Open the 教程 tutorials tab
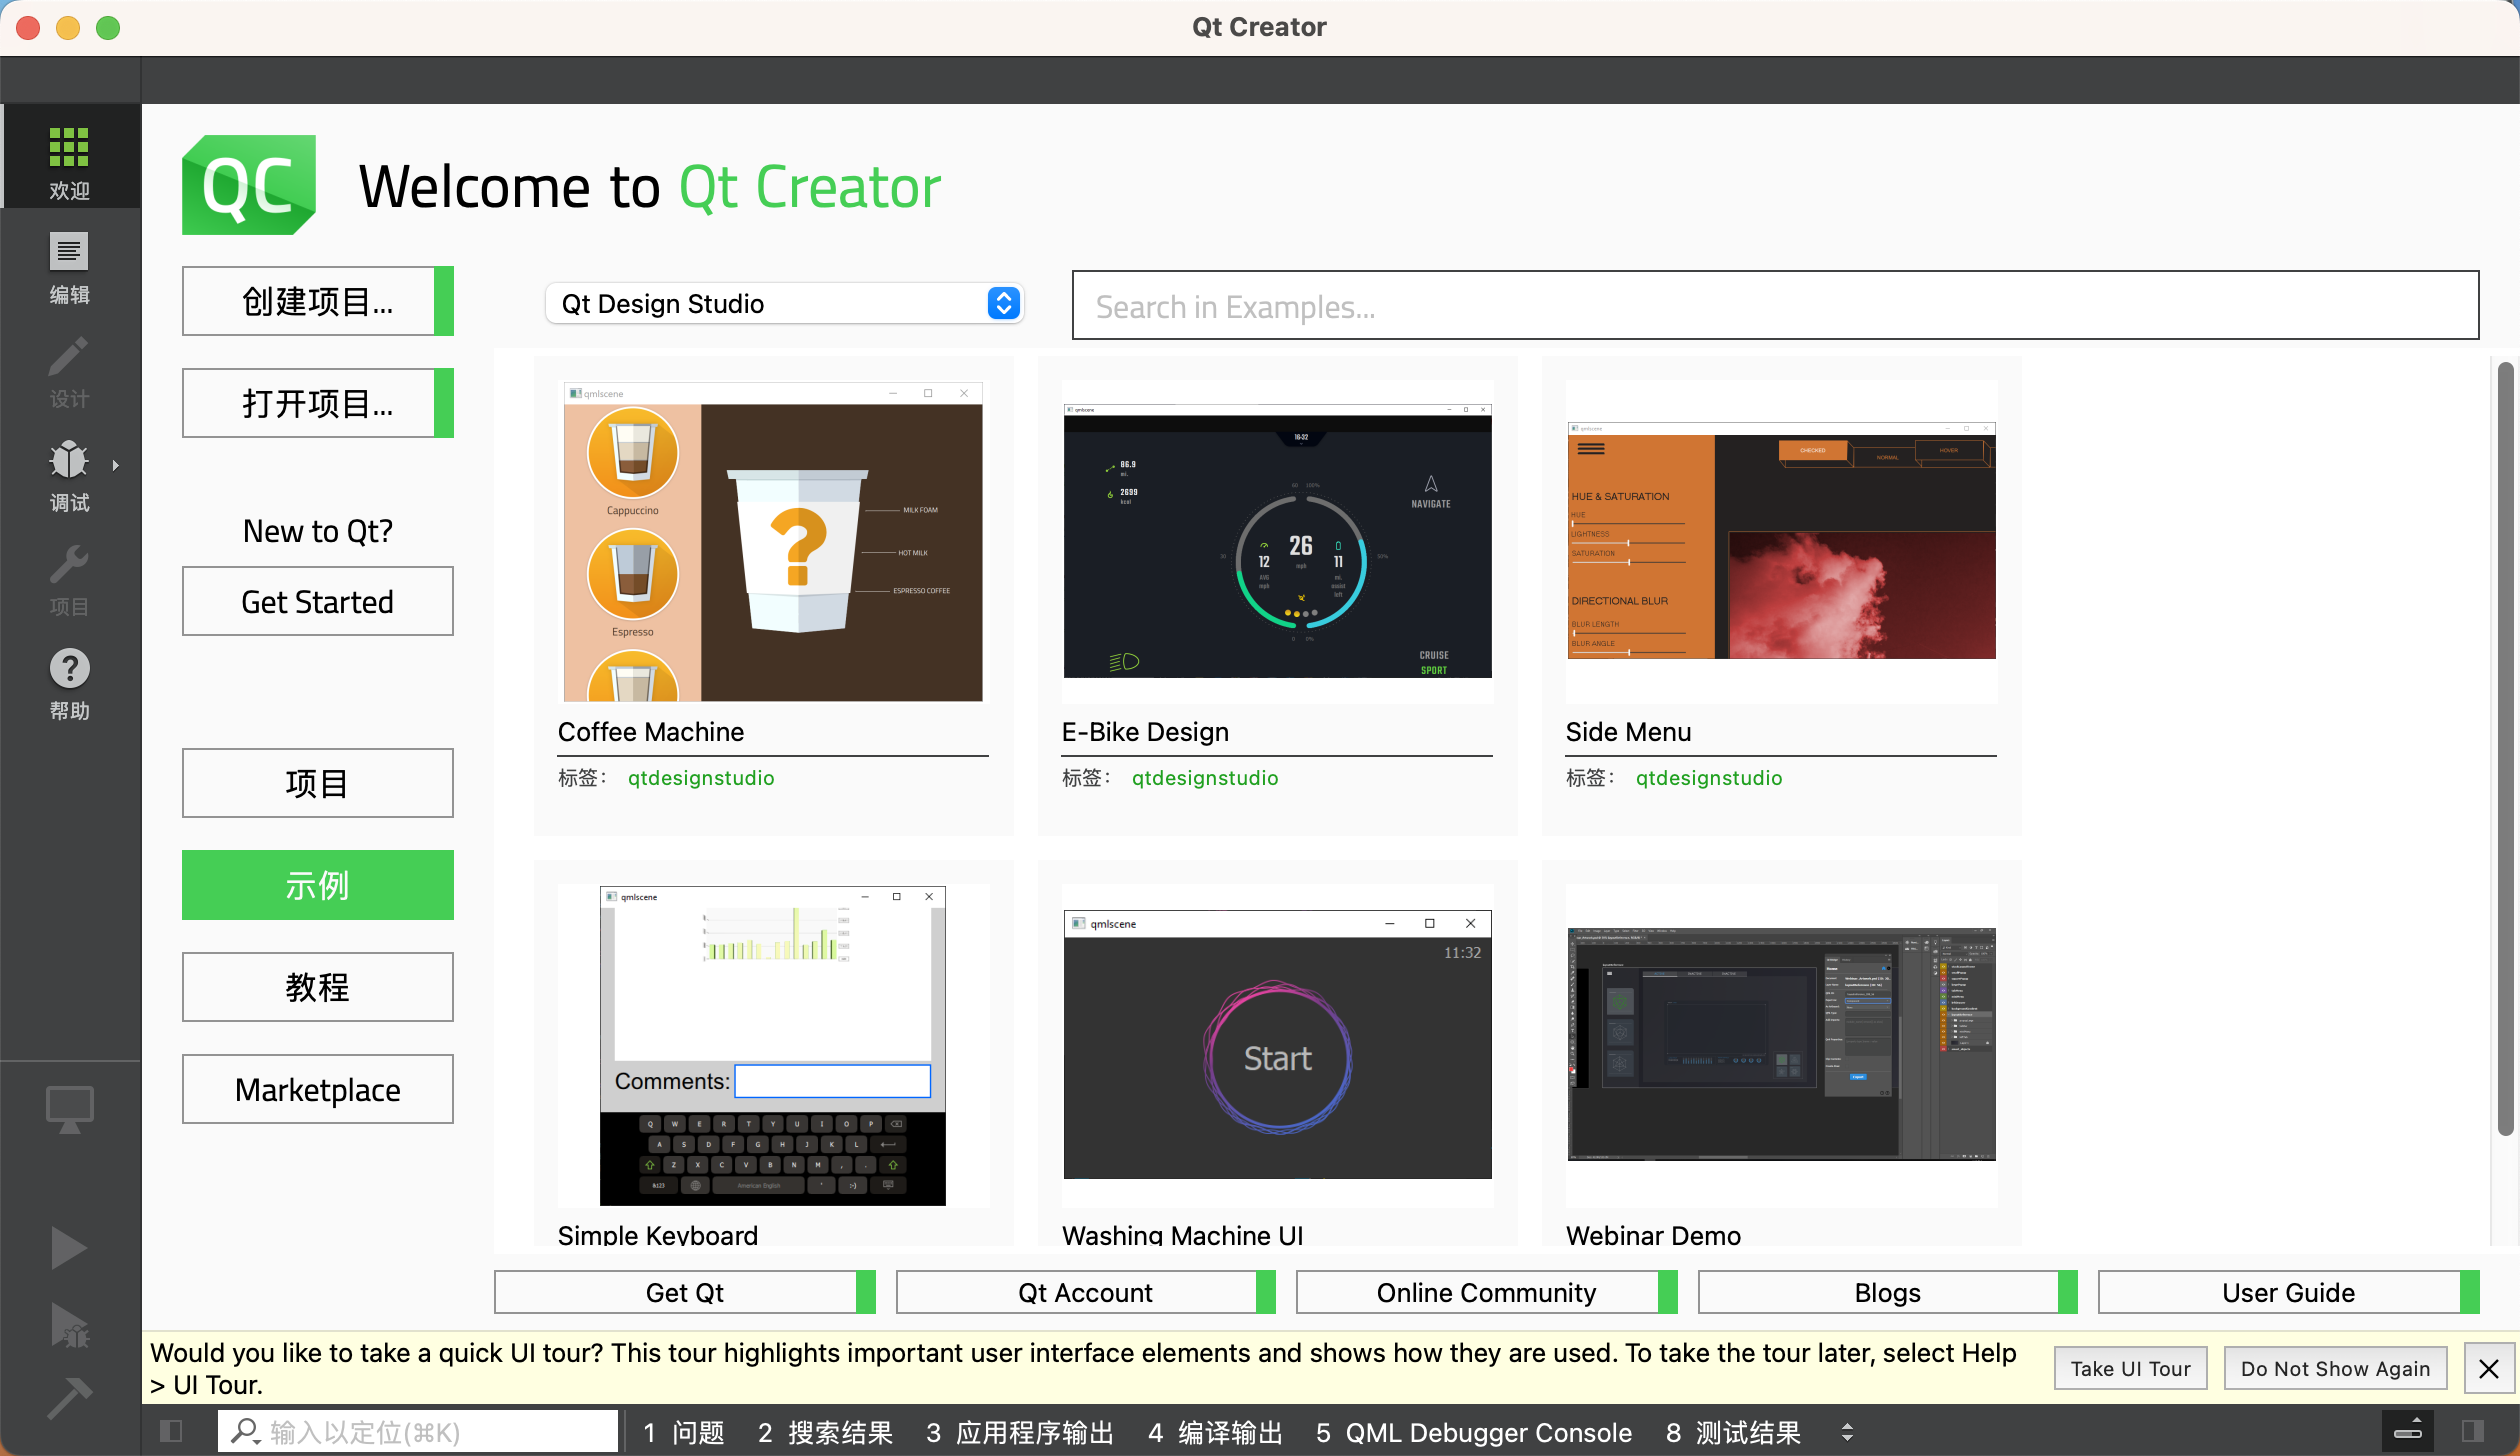 coord(318,987)
